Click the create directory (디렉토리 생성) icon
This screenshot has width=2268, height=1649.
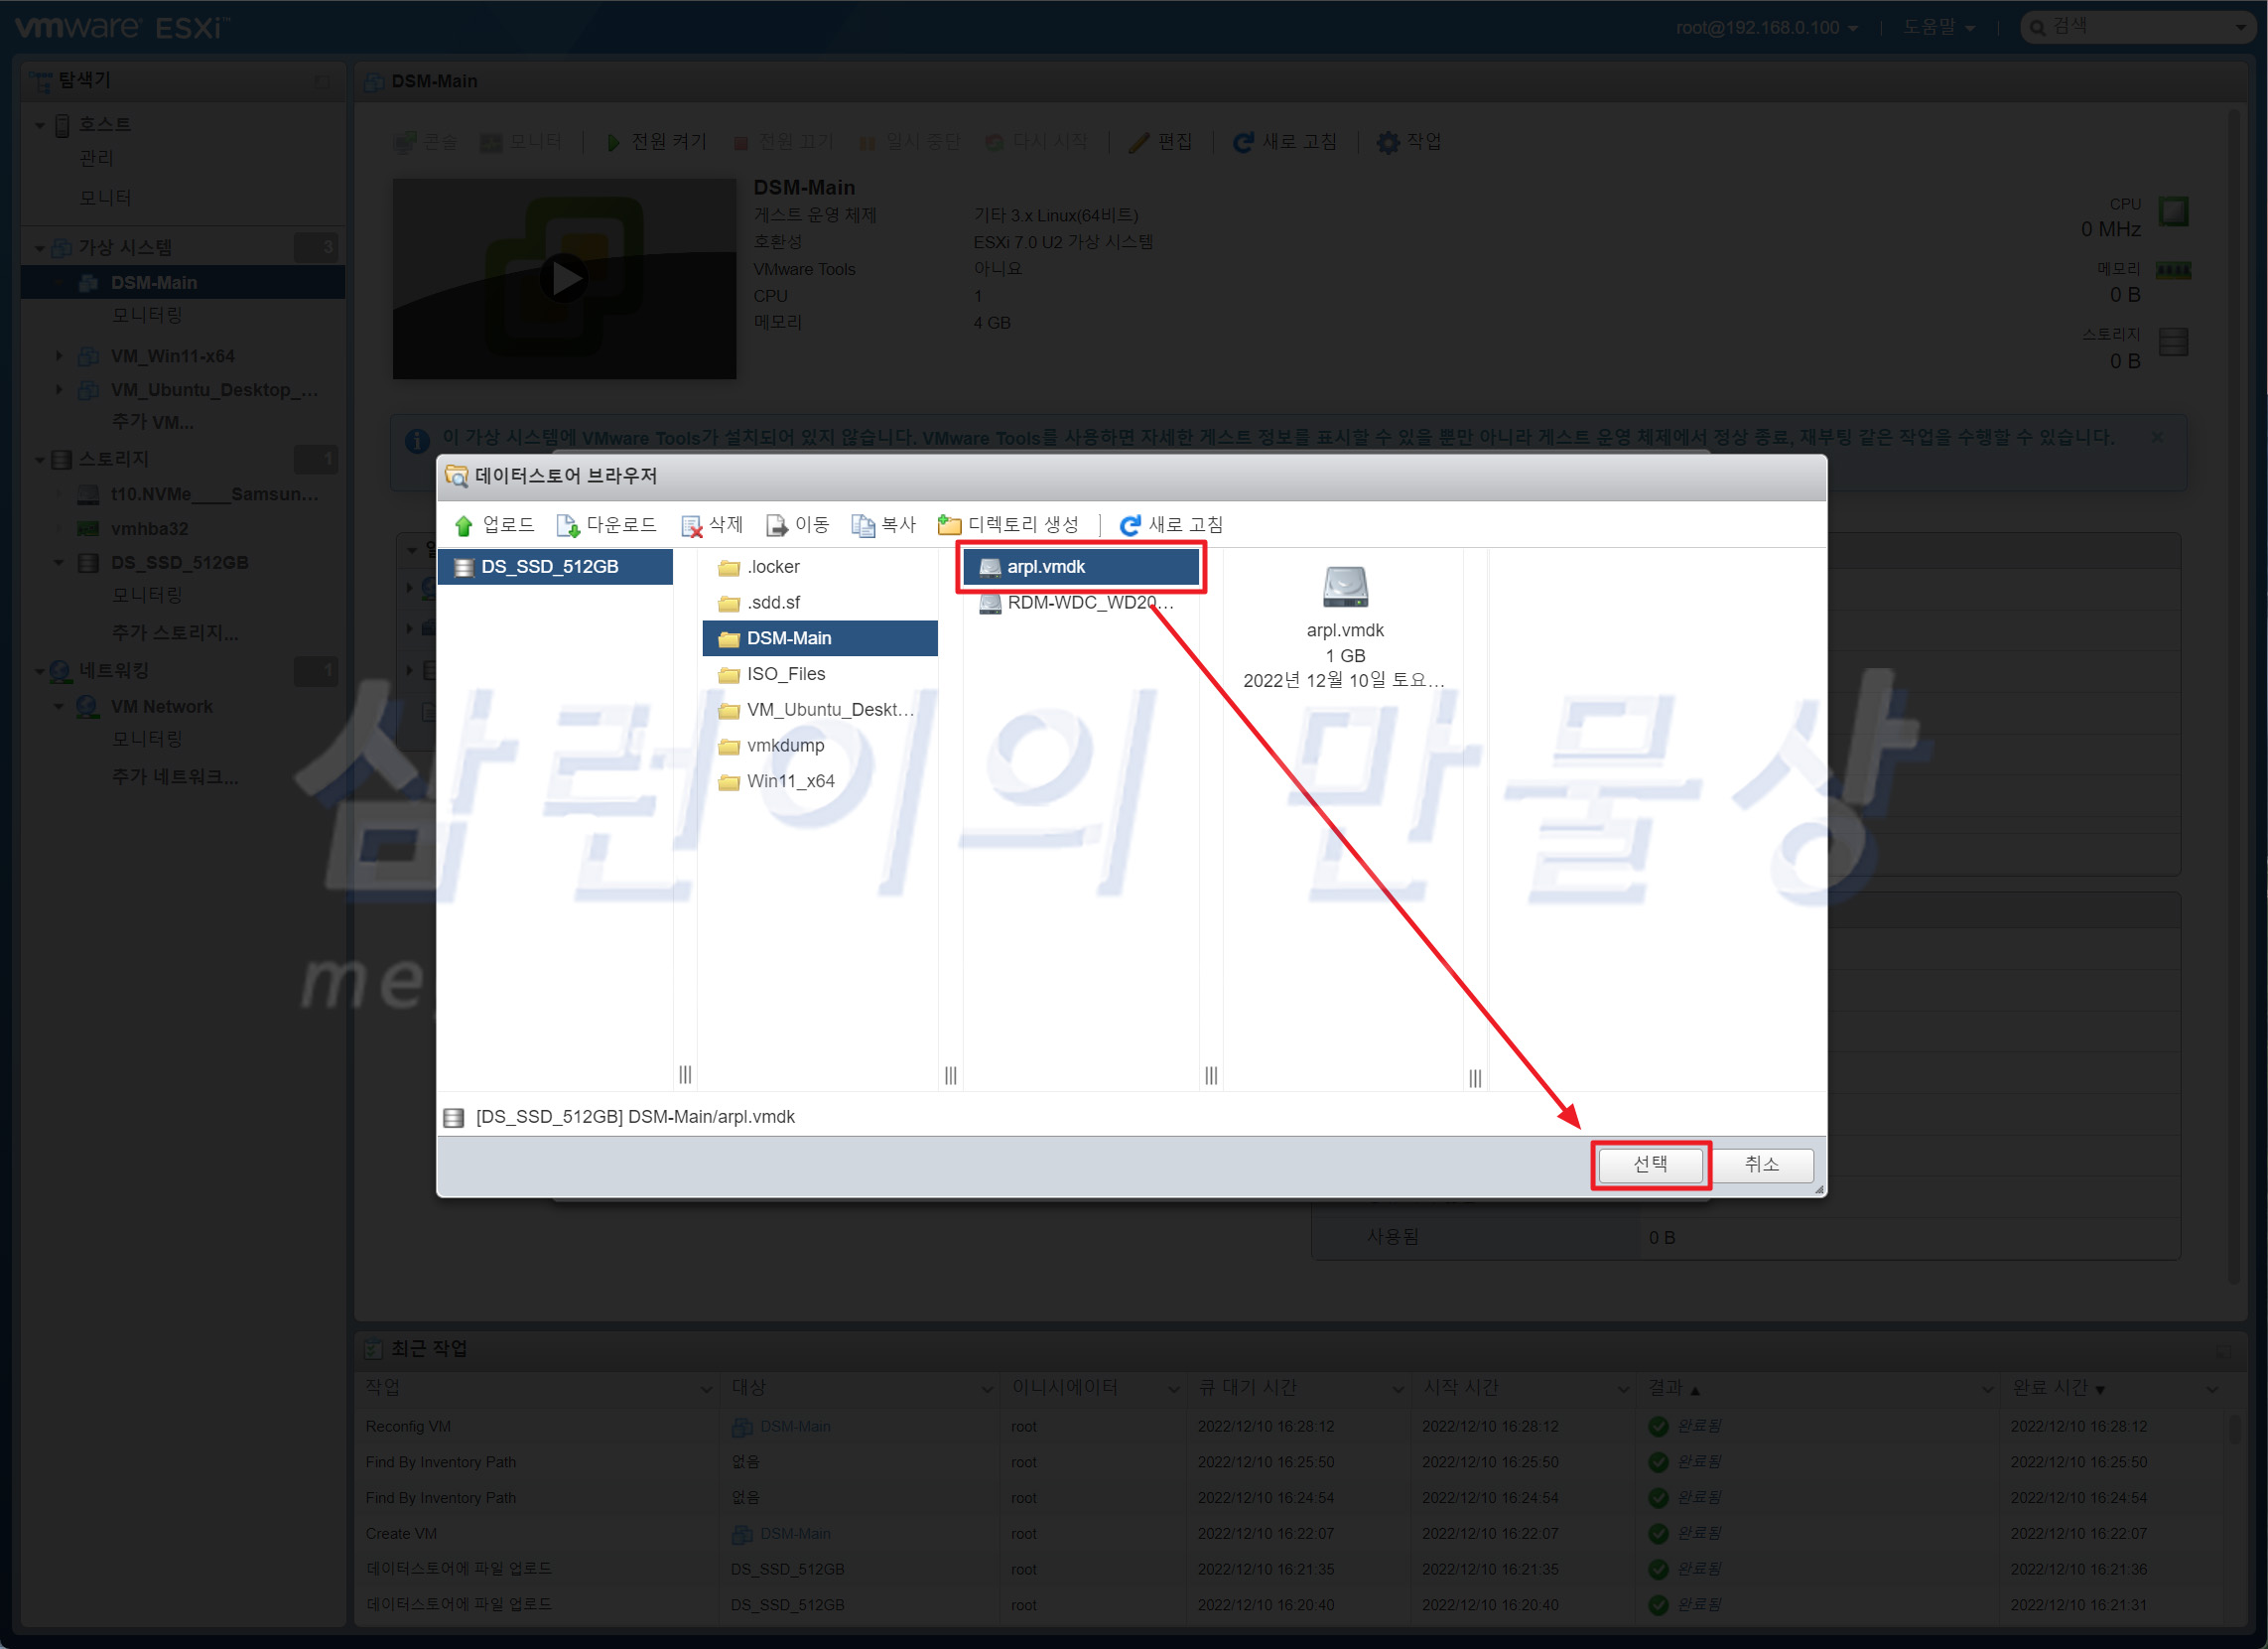[x=949, y=525]
